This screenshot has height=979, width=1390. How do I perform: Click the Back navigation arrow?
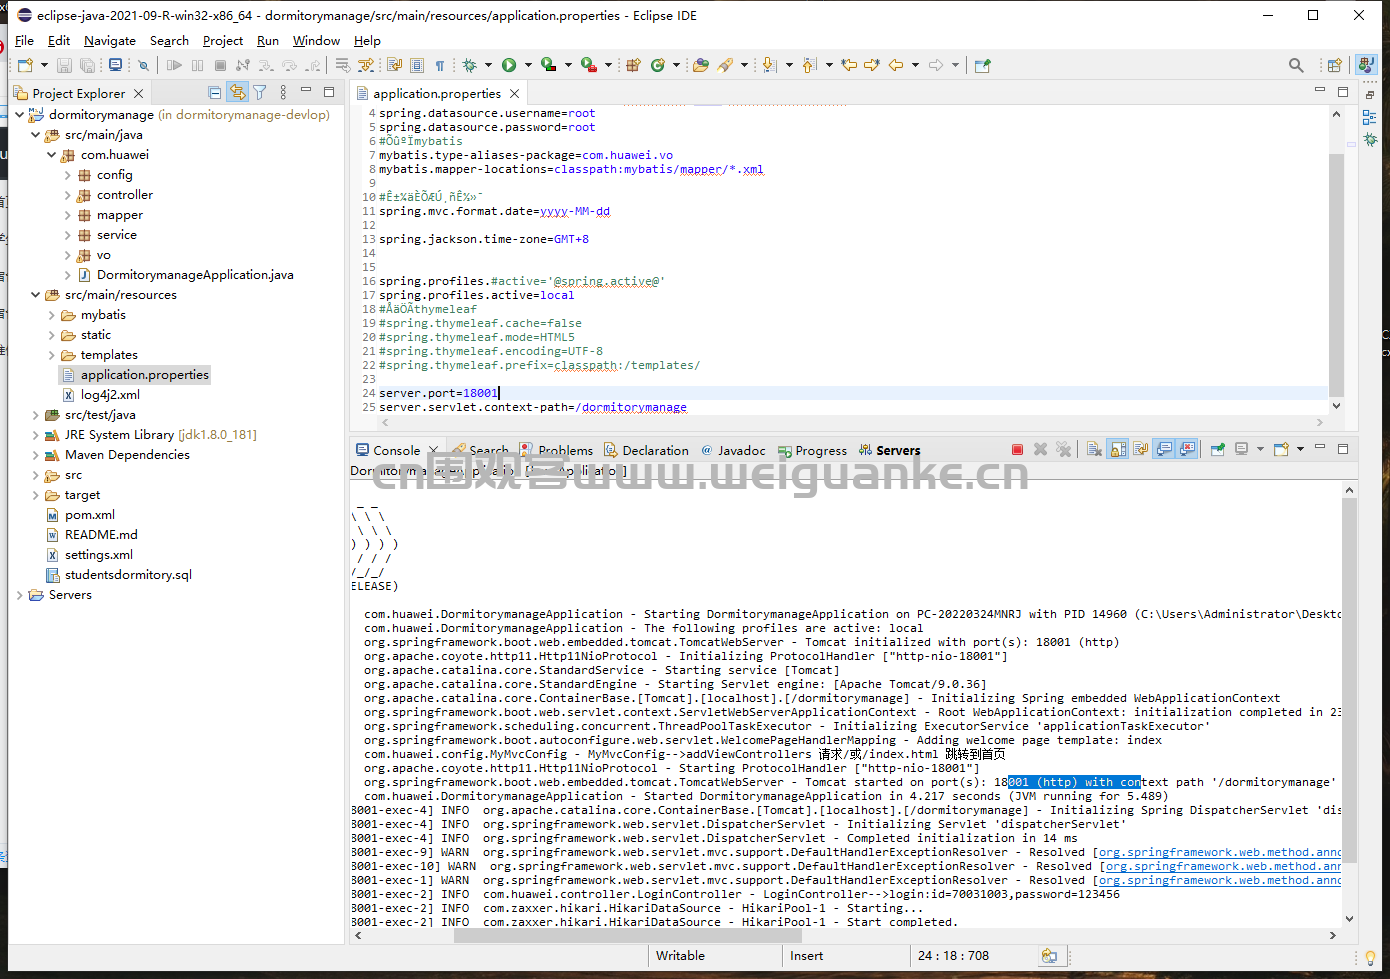(x=896, y=65)
